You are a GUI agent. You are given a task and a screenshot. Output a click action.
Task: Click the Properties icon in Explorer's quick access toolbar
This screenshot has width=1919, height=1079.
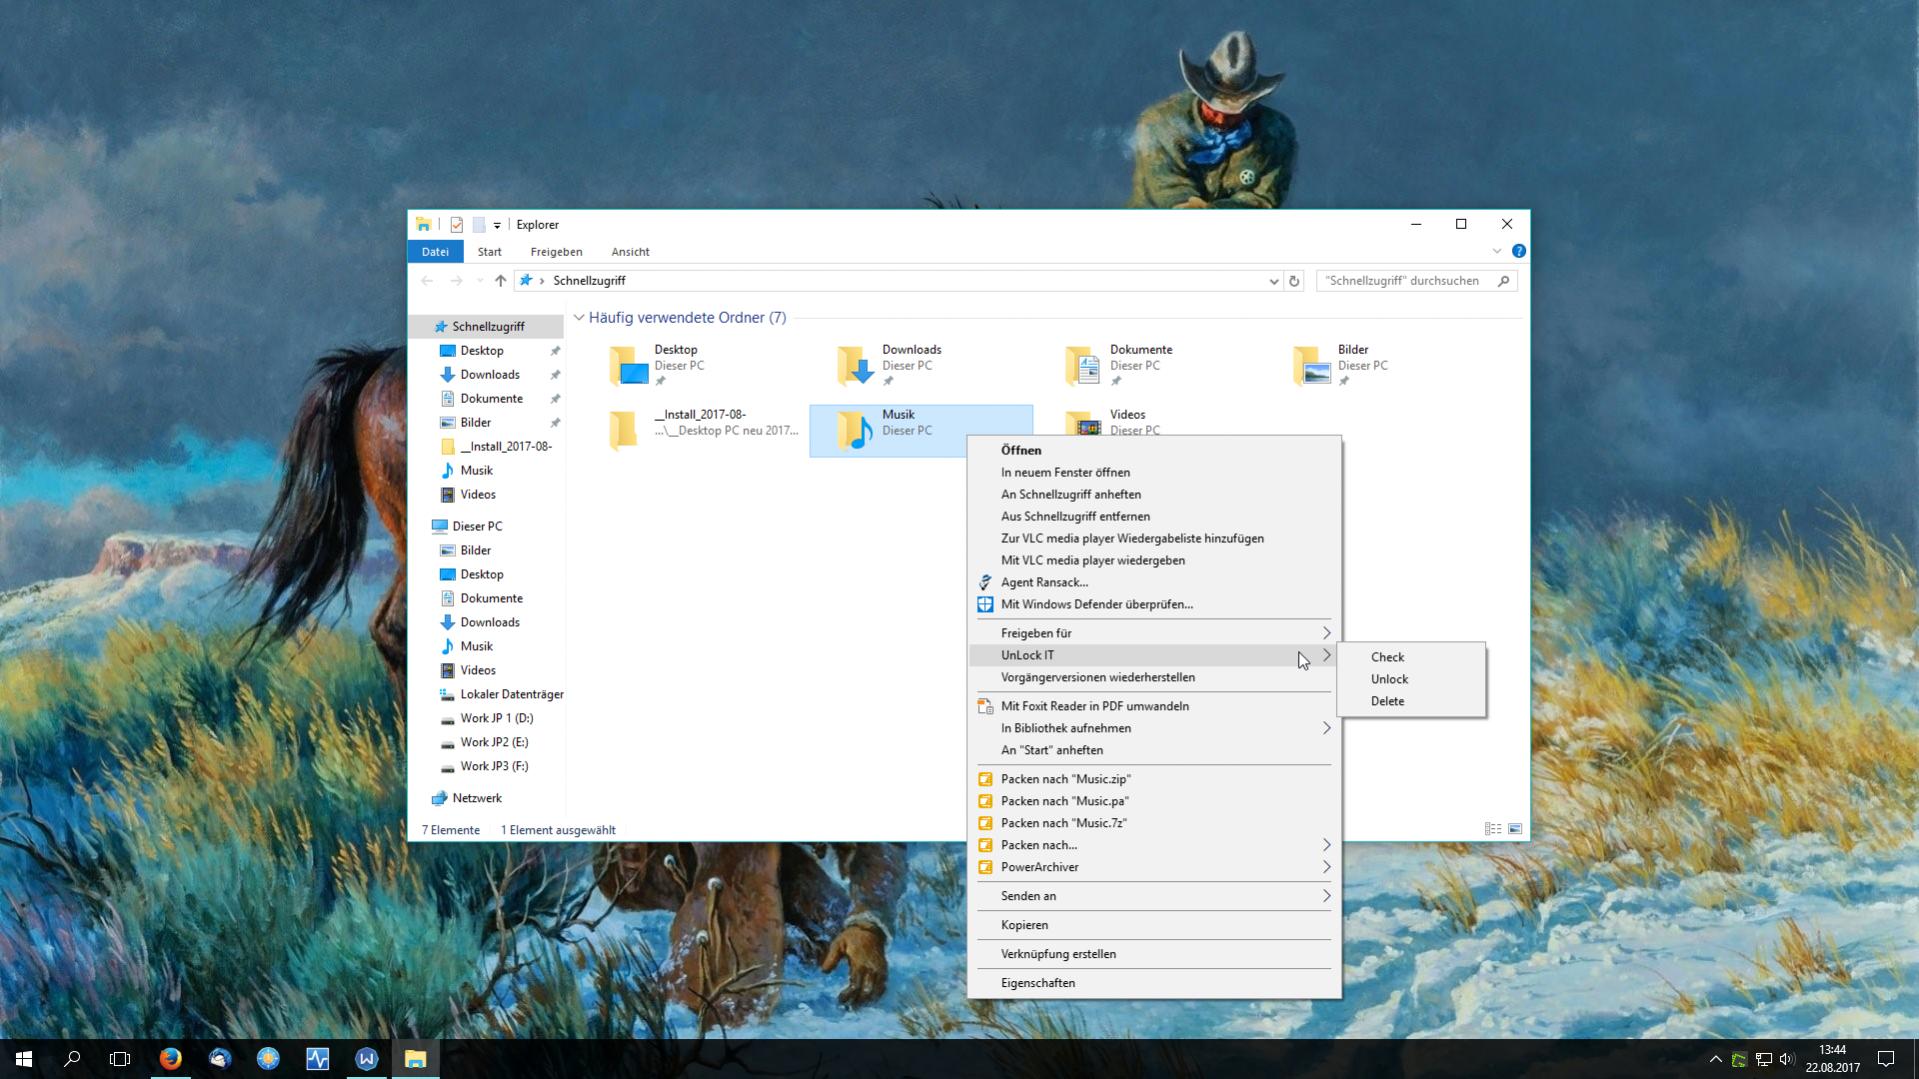[456, 225]
